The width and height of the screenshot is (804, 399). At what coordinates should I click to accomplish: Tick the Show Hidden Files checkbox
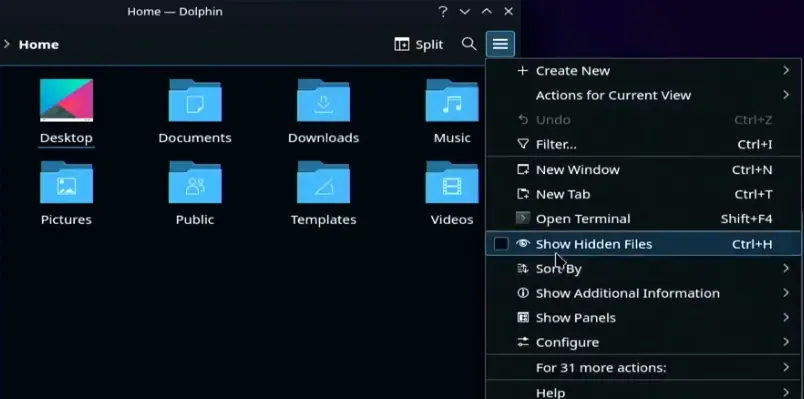501,244
